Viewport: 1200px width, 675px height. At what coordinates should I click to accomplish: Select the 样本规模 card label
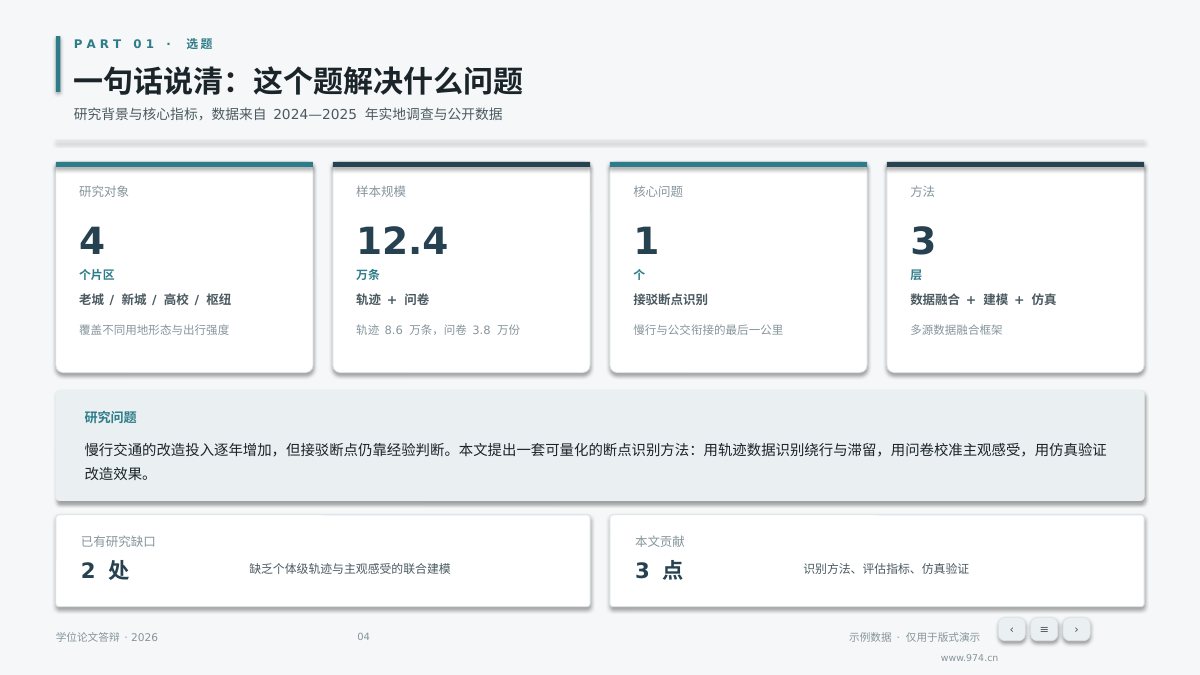click(x=381, y=191)
